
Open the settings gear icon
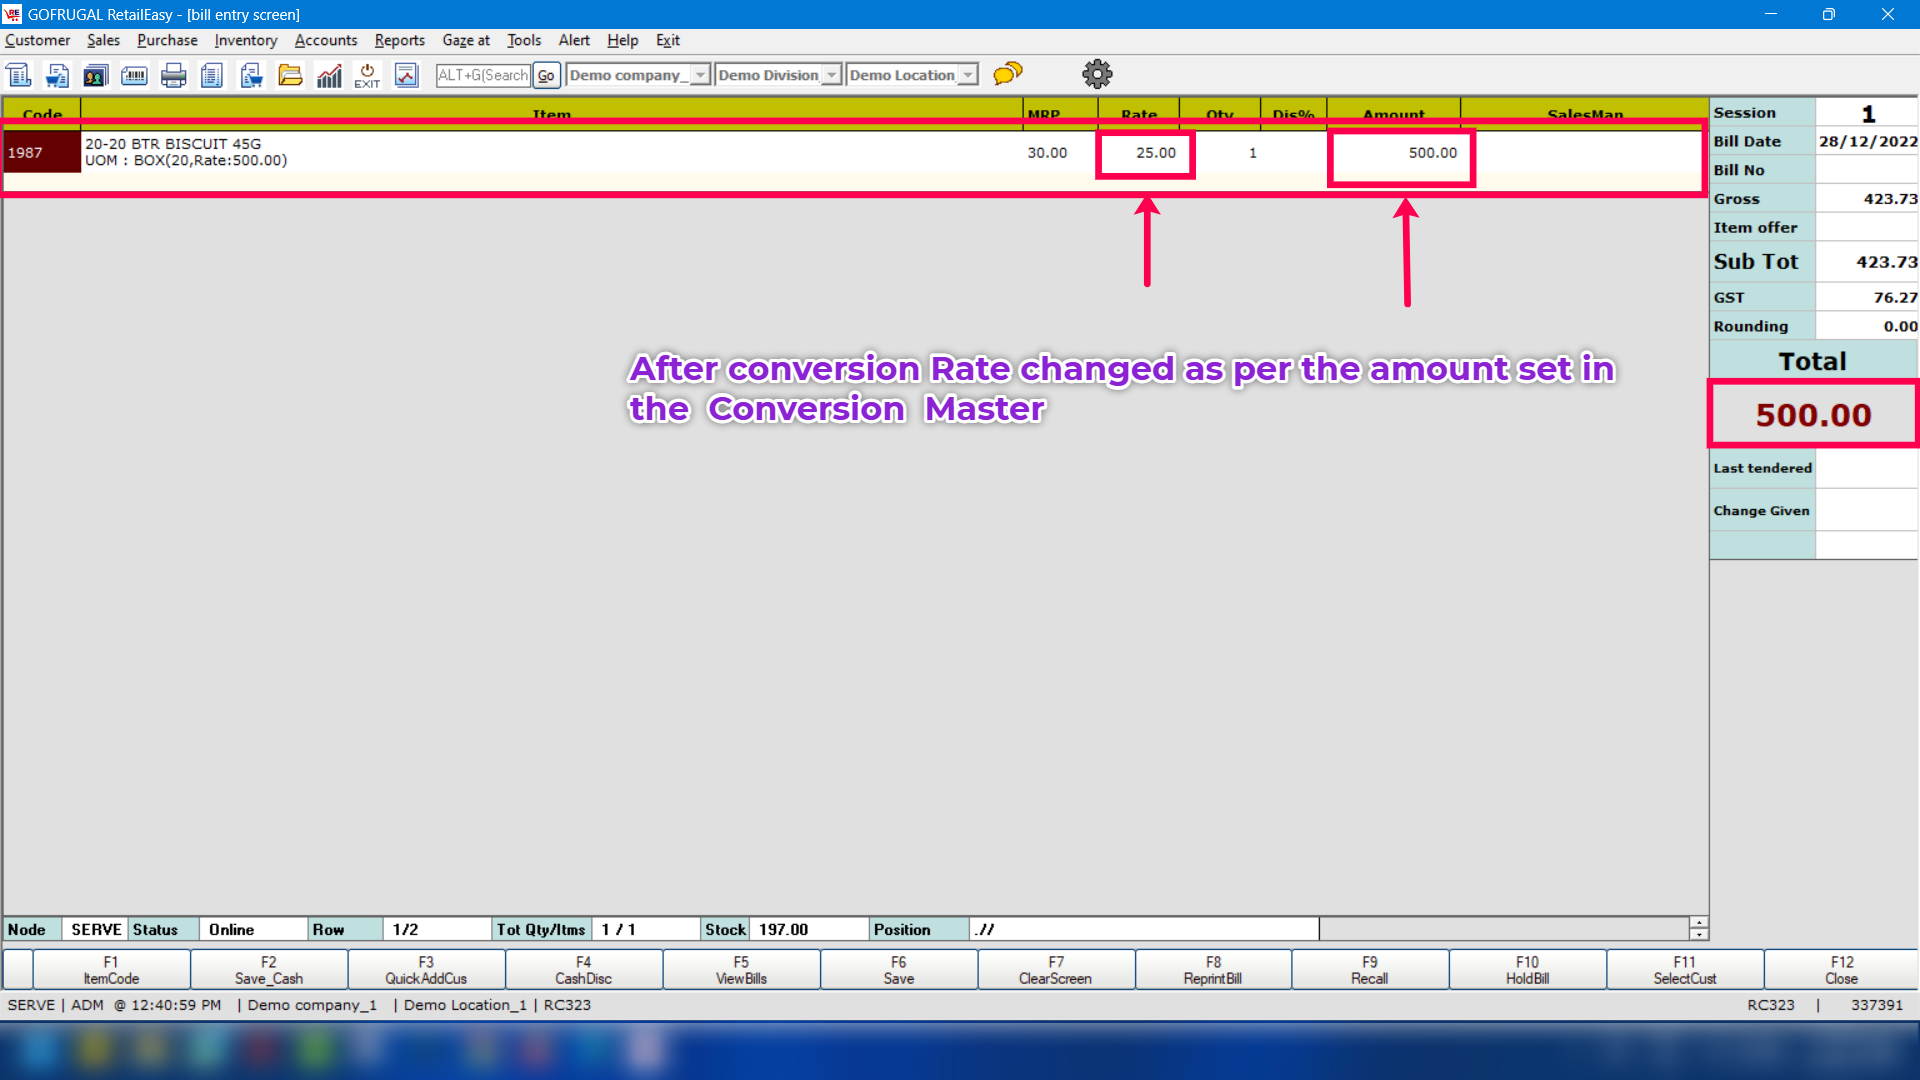(1097, 74)
